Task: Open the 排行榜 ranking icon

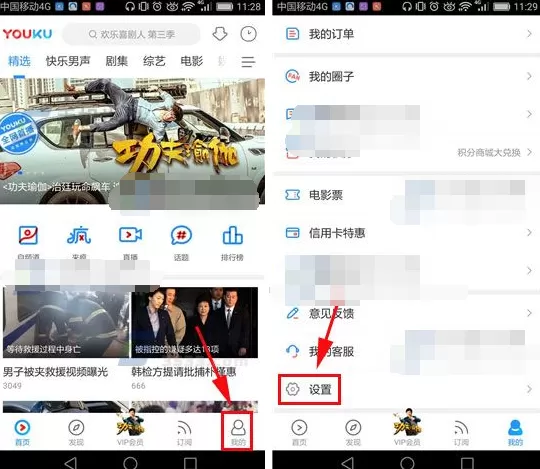Action: pos(232,236)
